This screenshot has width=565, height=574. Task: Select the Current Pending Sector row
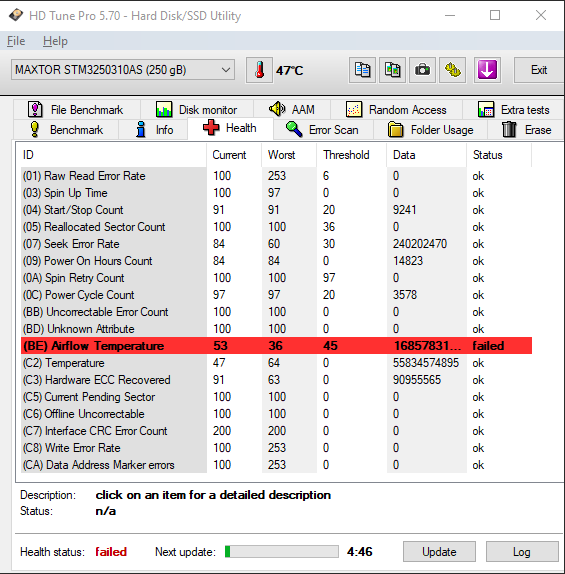point(276,397)
